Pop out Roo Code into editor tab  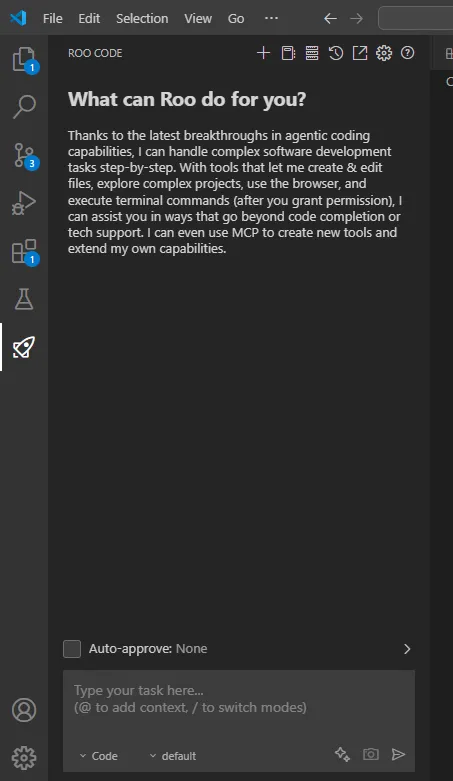tap(360, 53)
